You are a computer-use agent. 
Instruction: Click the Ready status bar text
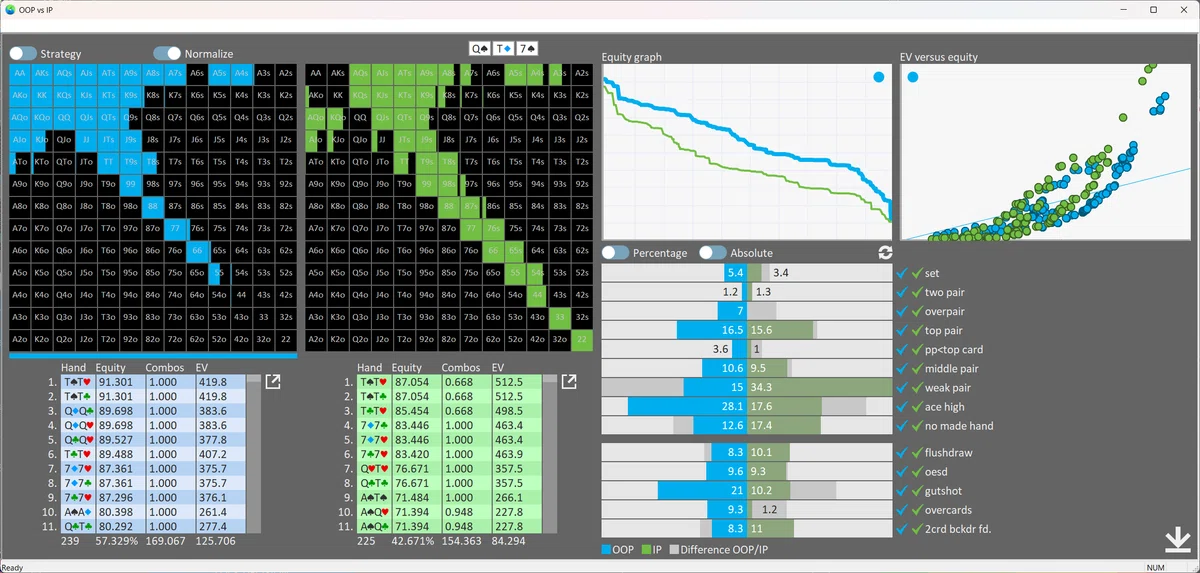click(12, 567)
